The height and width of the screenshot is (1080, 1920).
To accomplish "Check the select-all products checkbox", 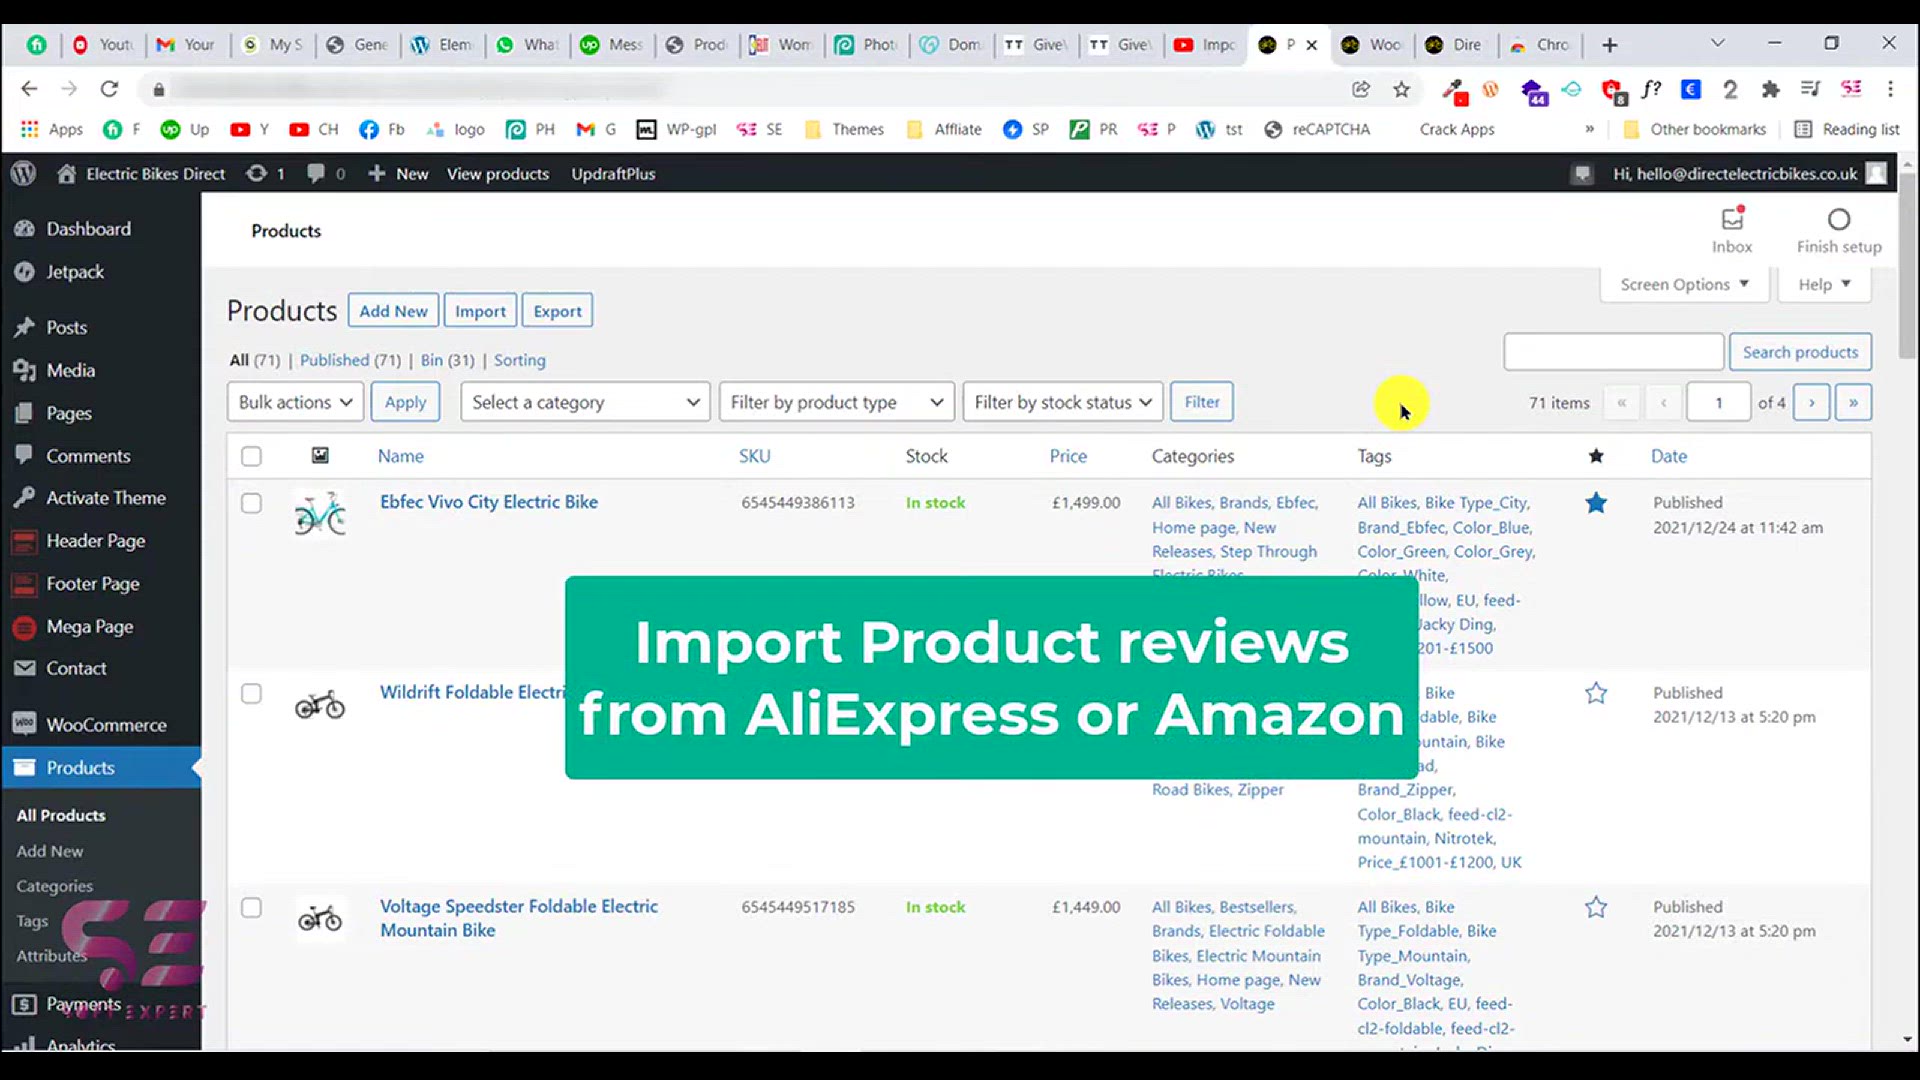I will (251, 456).
